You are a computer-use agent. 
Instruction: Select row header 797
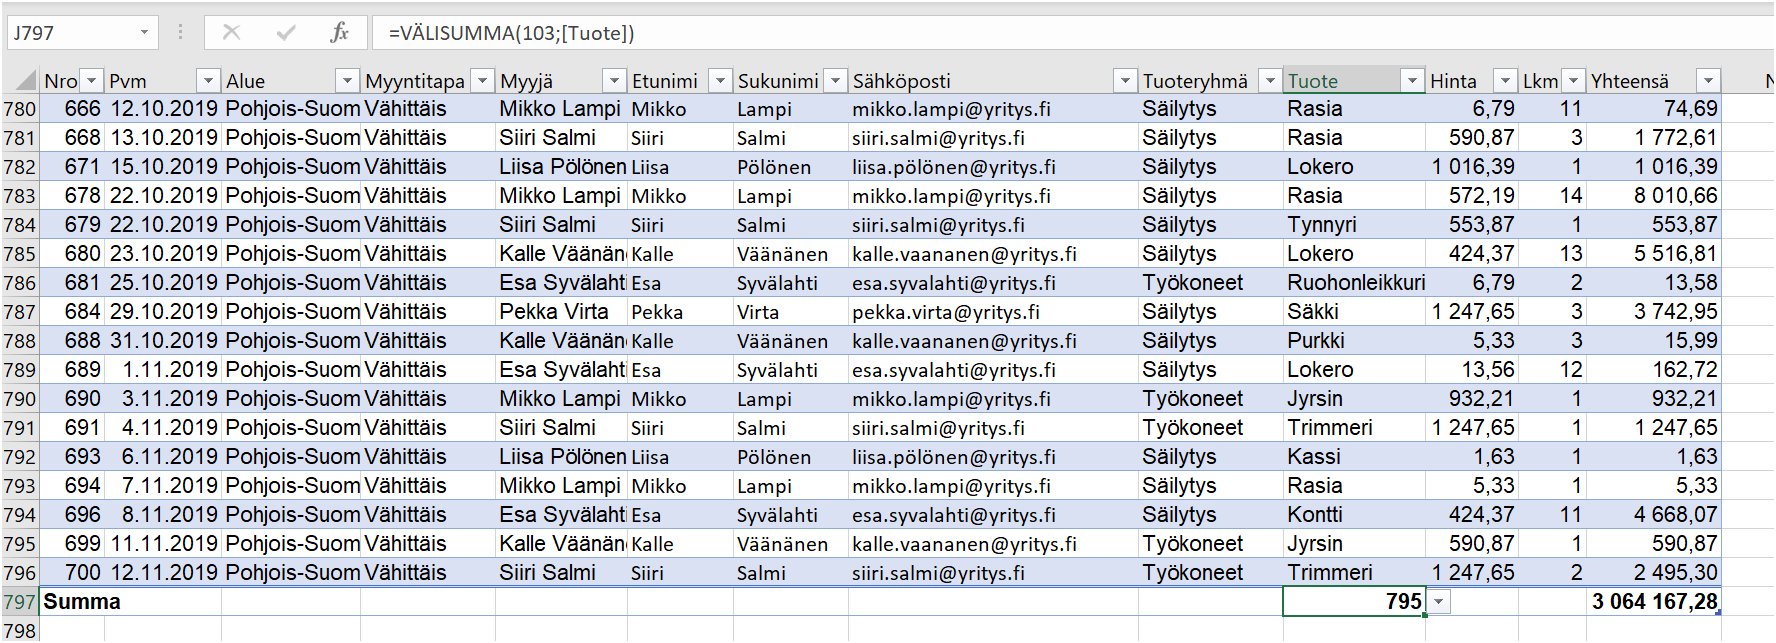(x=20, y=602)
